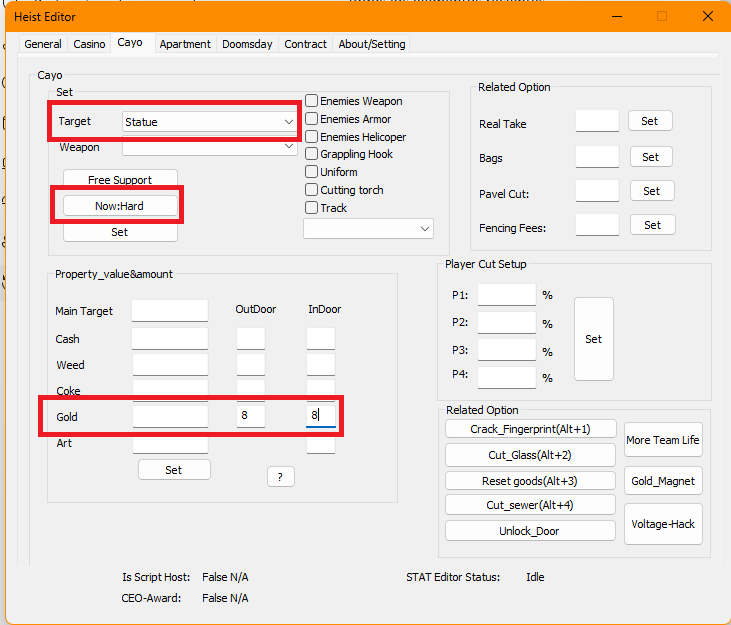Focus the Cash OutDoor amount field
731x625 pixels.
coord(251,338)
